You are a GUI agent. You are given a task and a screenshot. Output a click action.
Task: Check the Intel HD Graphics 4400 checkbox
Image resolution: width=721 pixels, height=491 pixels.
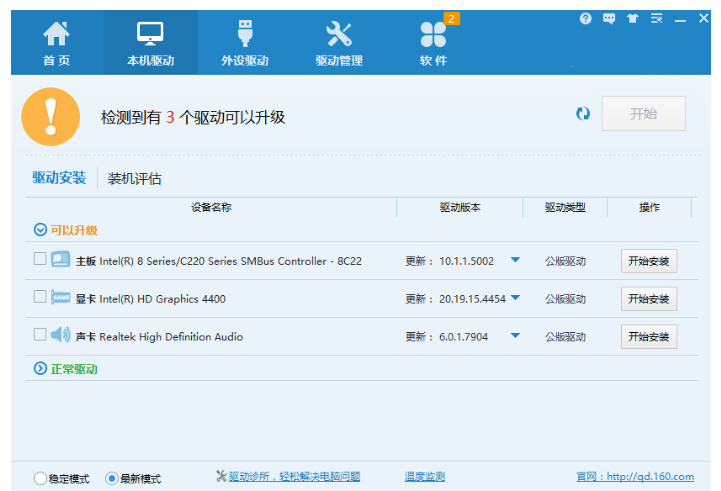click(x=40, y=297)
